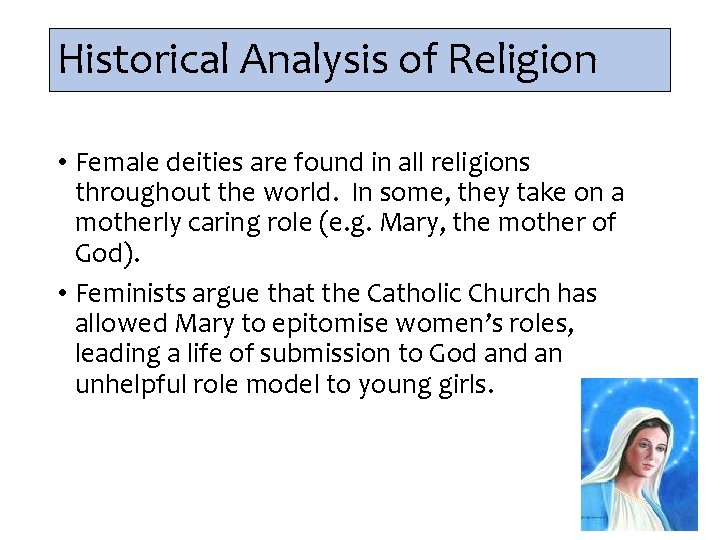Click the portrait image of Mary

(x=639, y=454)
